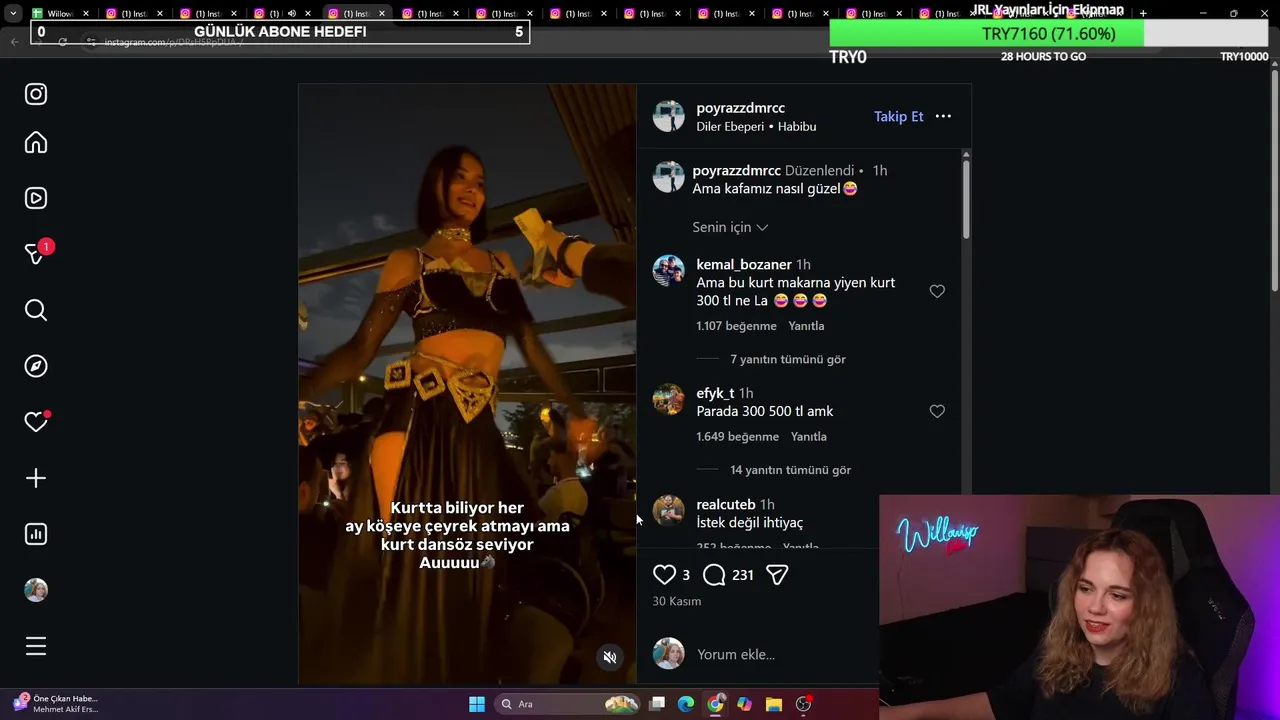
Task: Like the post with the heart icon
Action: (x=664, y=574)
